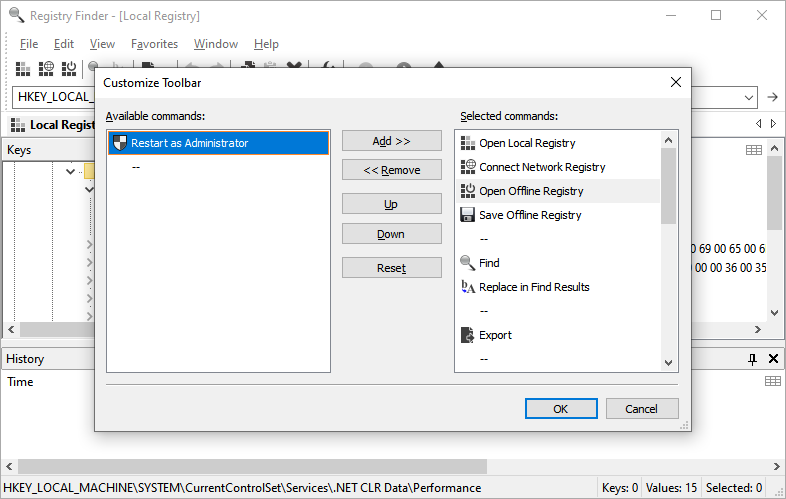Click Open Local Registry toolbar icon
Screen dimensions: 786x499
coord(23,68)
